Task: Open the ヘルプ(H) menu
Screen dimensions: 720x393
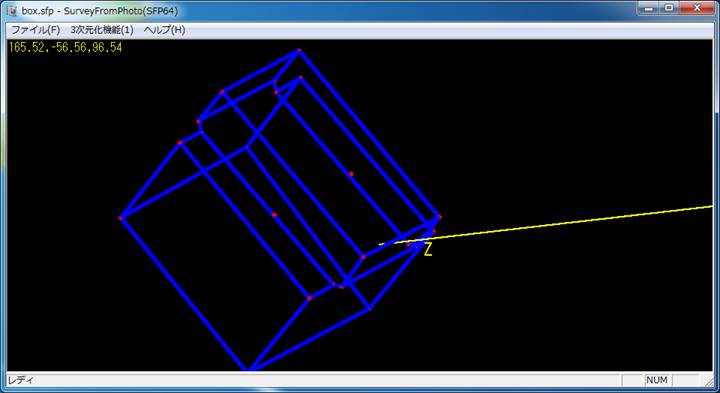Action: click(164, 30)
